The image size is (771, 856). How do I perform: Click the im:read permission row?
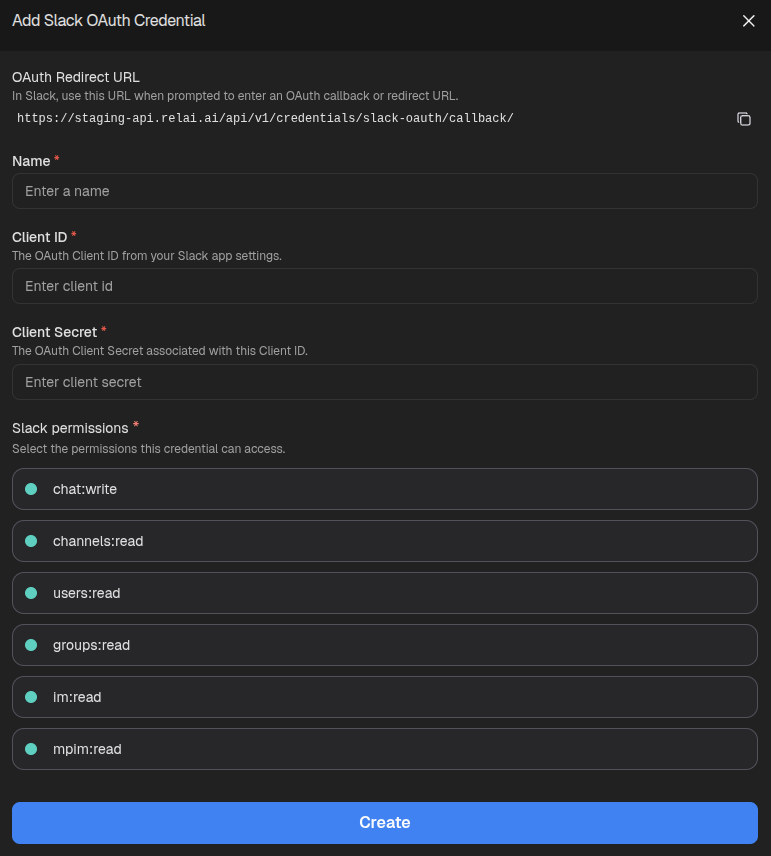coord(384,697)
